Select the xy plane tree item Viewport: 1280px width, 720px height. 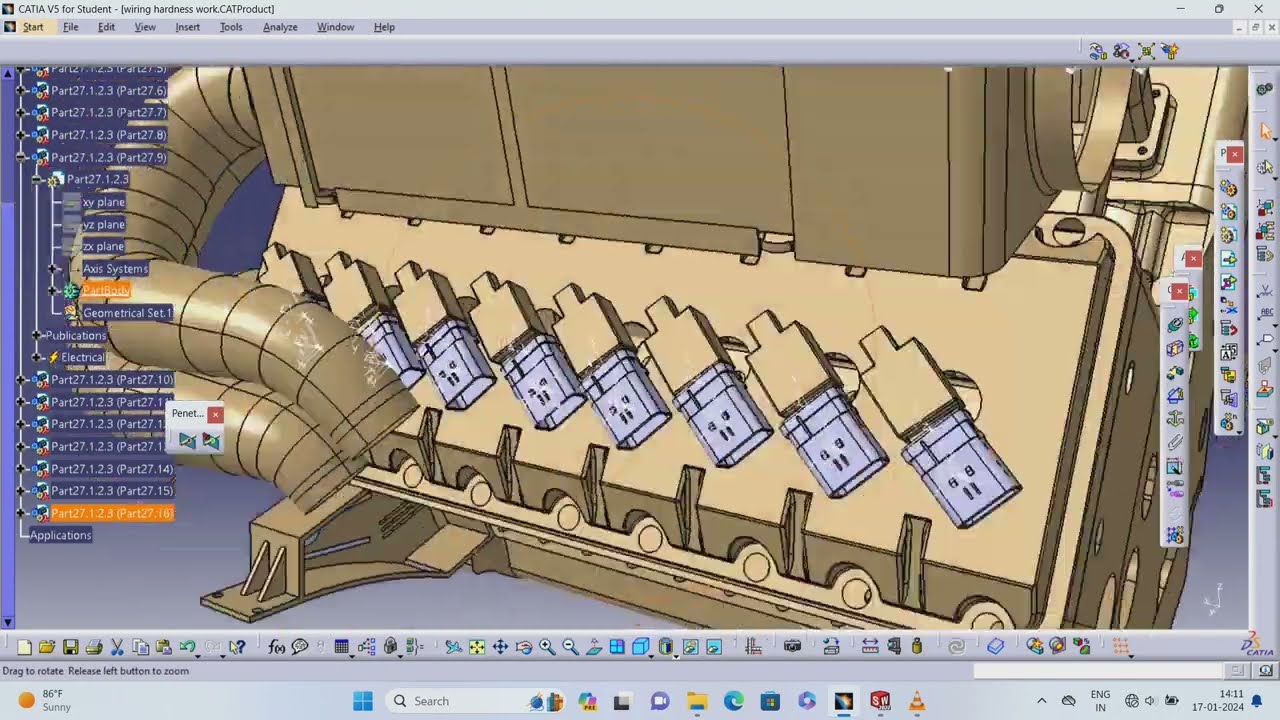[x=104, y=202]
